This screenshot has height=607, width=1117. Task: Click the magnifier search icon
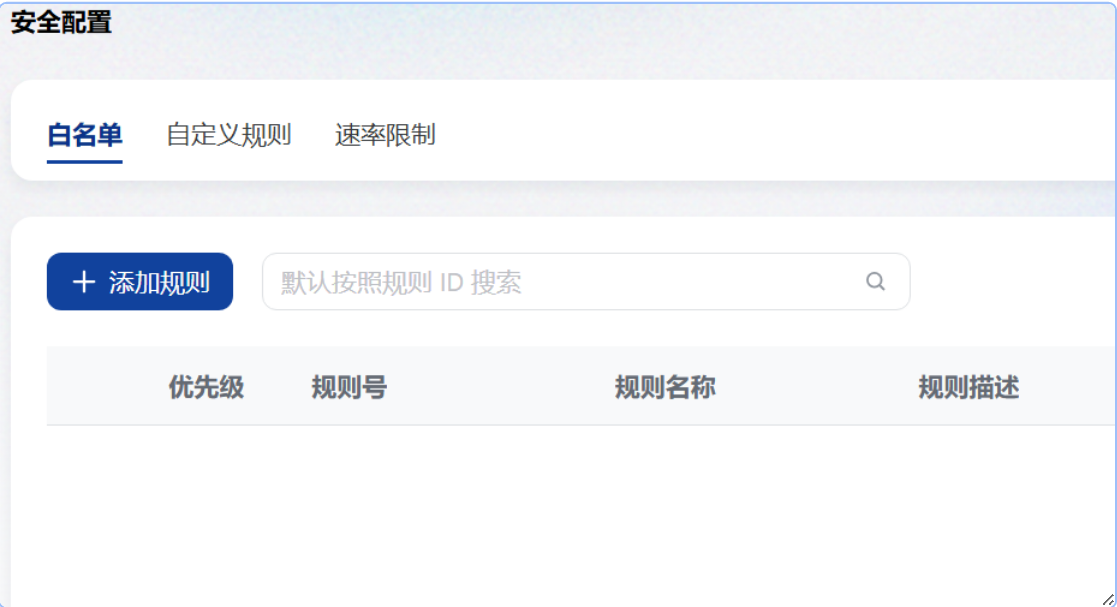(875, 282)
